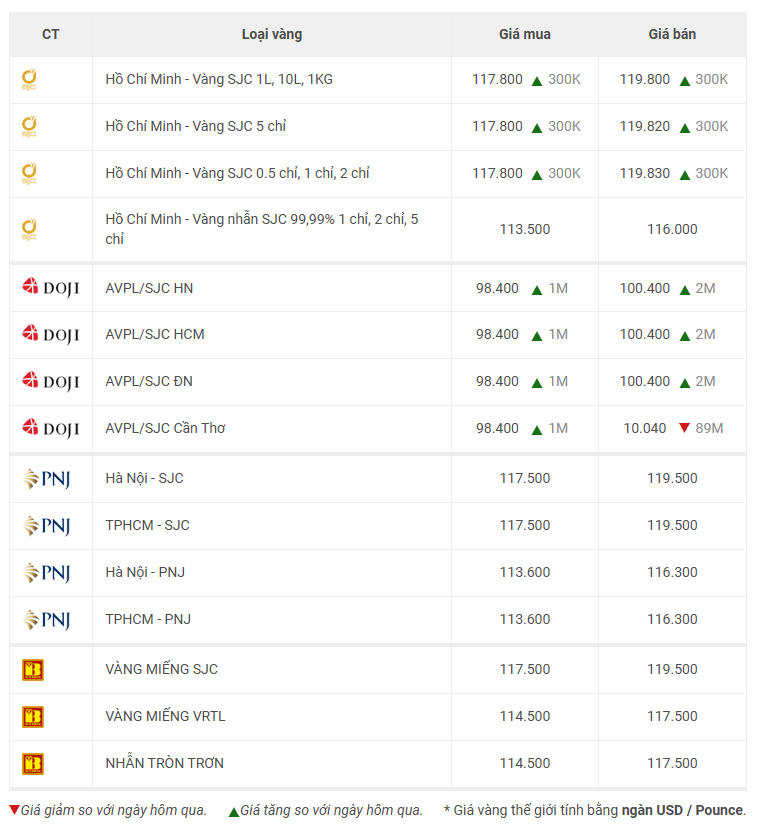Click Hà Nội - PNJ buy price 113.600
This screenshot has height=833, width=758.
point(525,572)
